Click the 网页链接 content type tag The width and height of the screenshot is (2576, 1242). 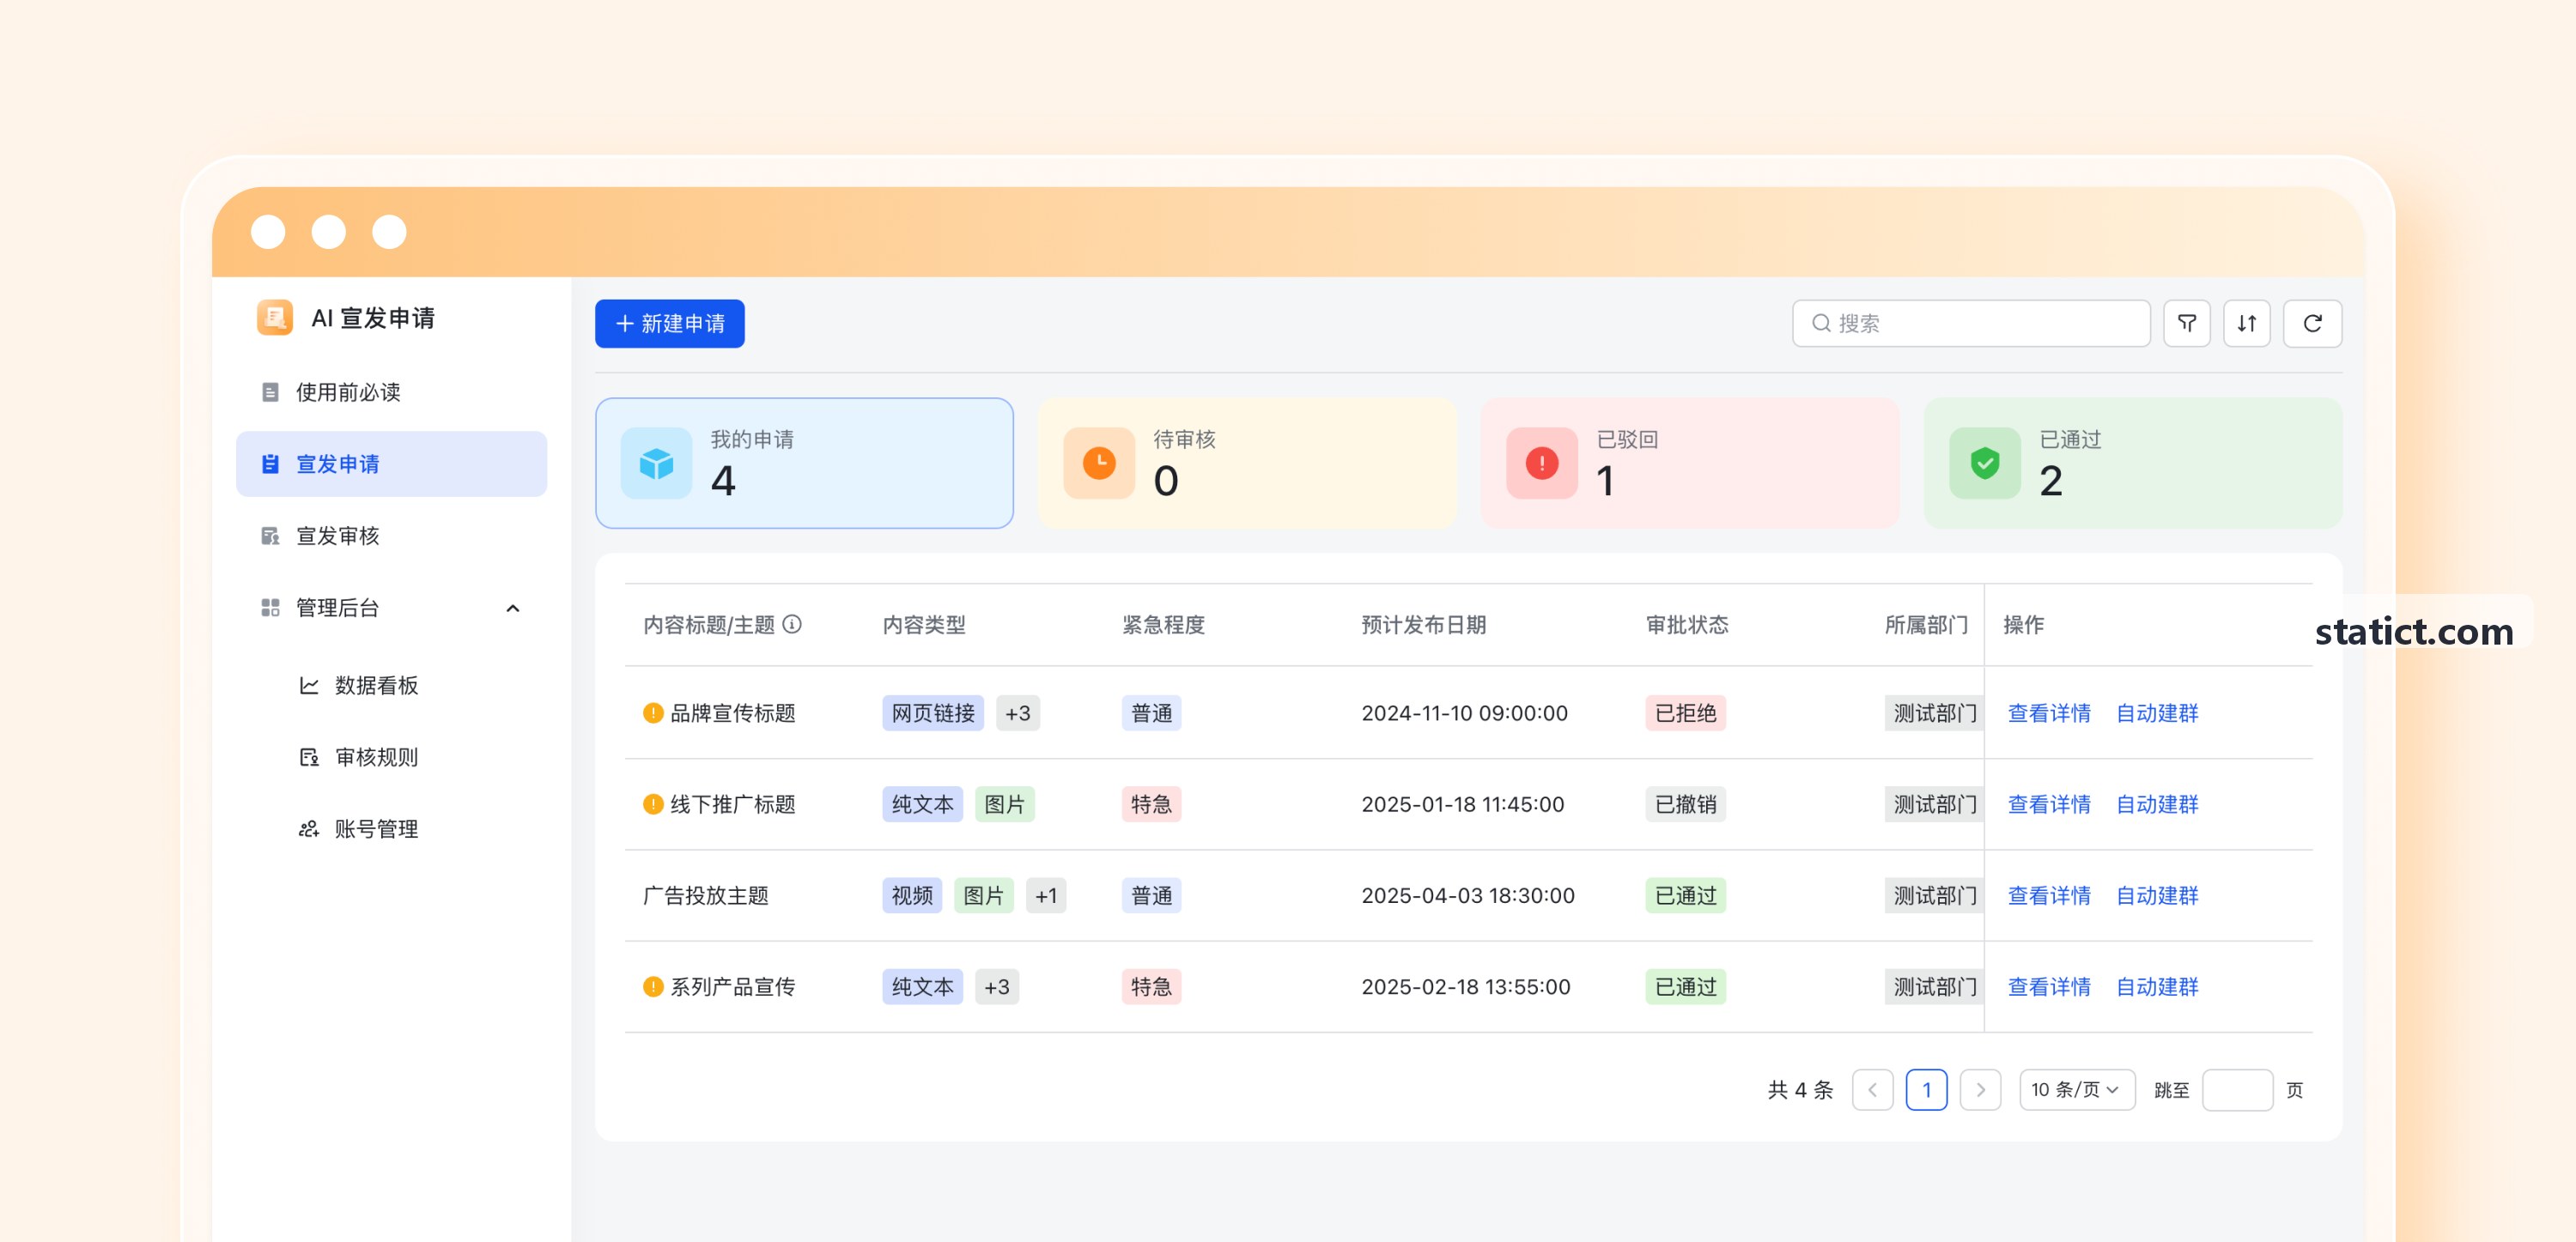(933, 713)
